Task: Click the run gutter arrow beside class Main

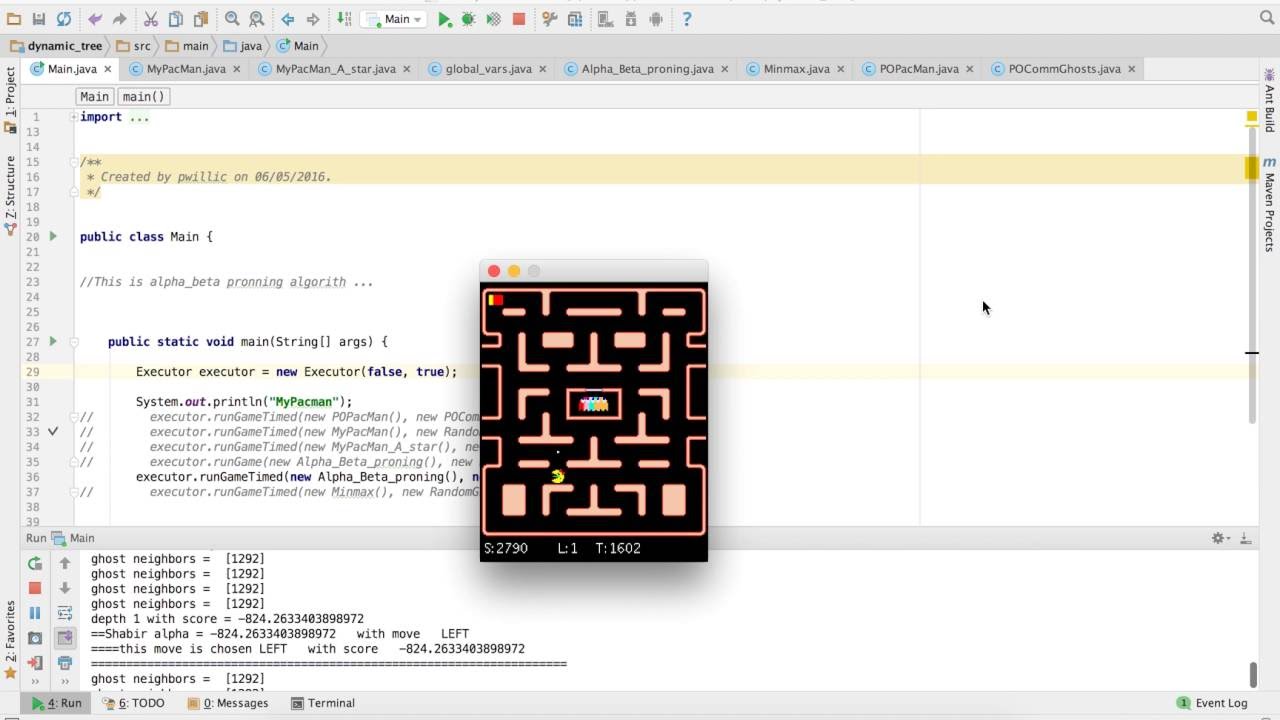Action: (53, 237)
